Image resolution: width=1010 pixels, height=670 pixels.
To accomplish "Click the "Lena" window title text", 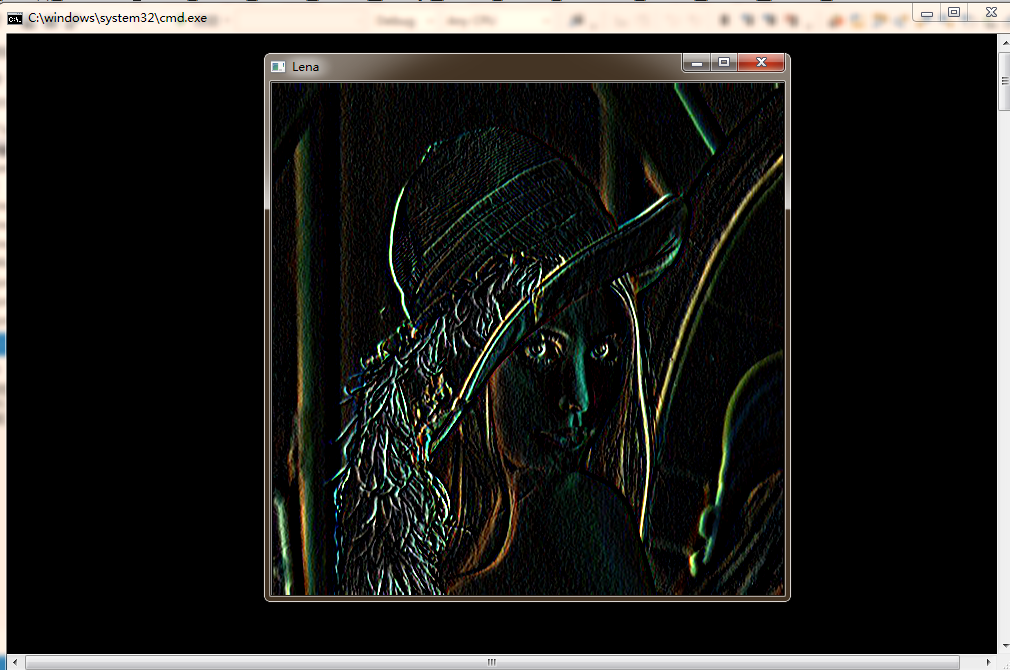I will point(305,67).
